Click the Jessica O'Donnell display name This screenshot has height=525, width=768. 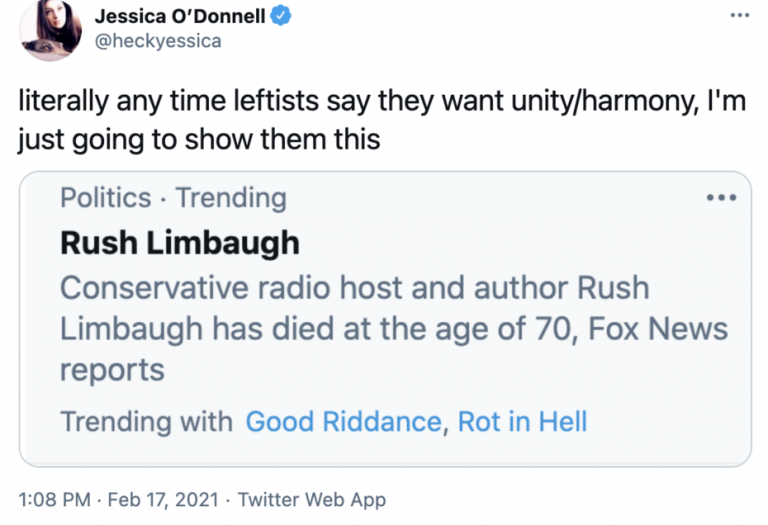182,17
